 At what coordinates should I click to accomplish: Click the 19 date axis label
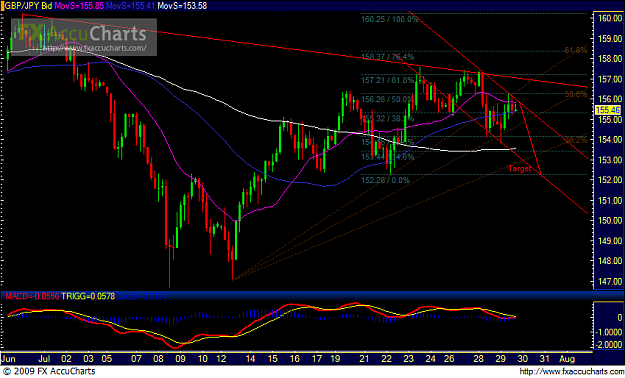(334, 358)
